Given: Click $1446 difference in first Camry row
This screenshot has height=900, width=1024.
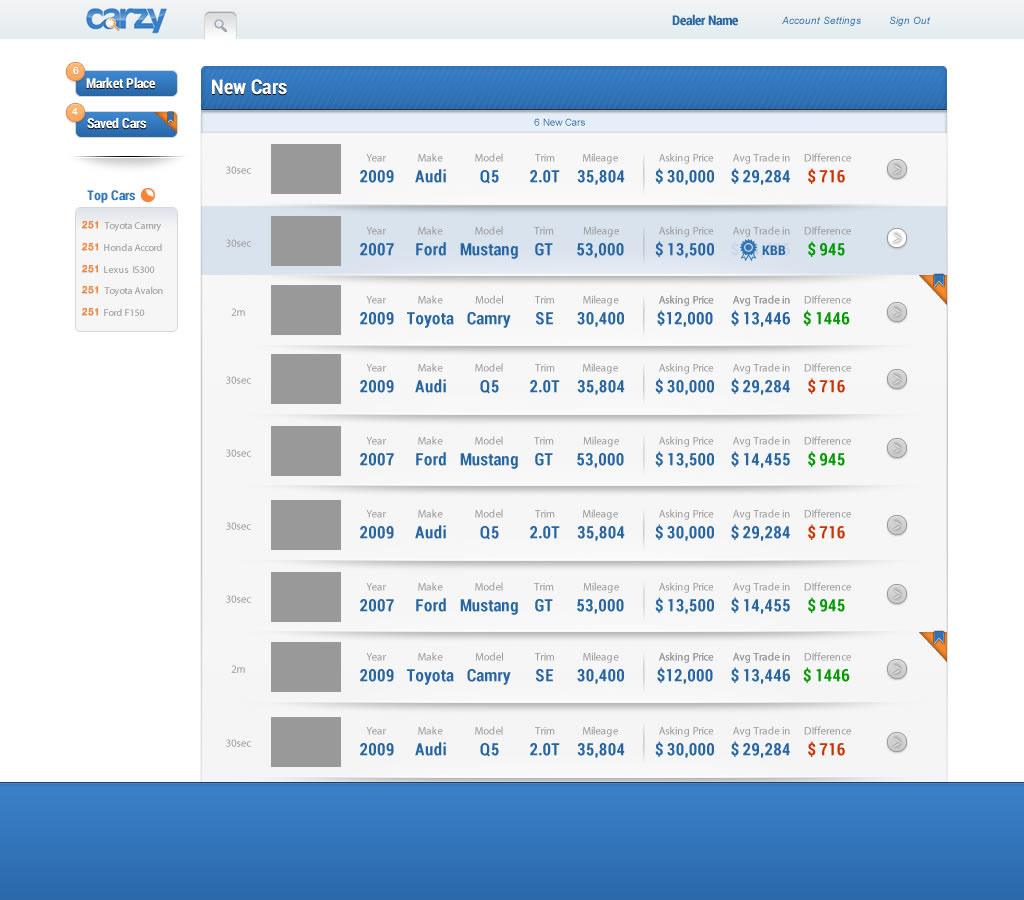Looking at the screenshot, I should click(x=826, y=319).
